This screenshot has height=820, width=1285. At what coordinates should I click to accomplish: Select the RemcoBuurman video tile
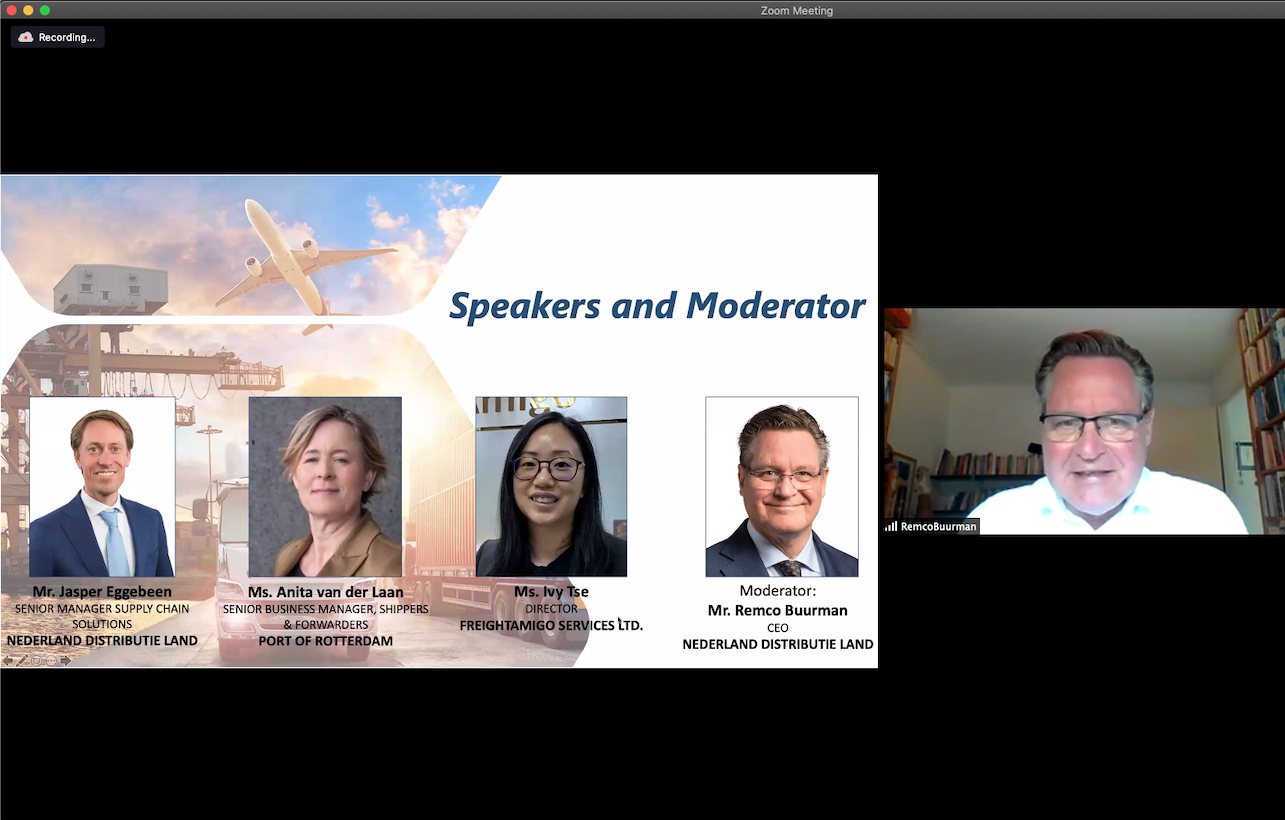[1084, 420]
